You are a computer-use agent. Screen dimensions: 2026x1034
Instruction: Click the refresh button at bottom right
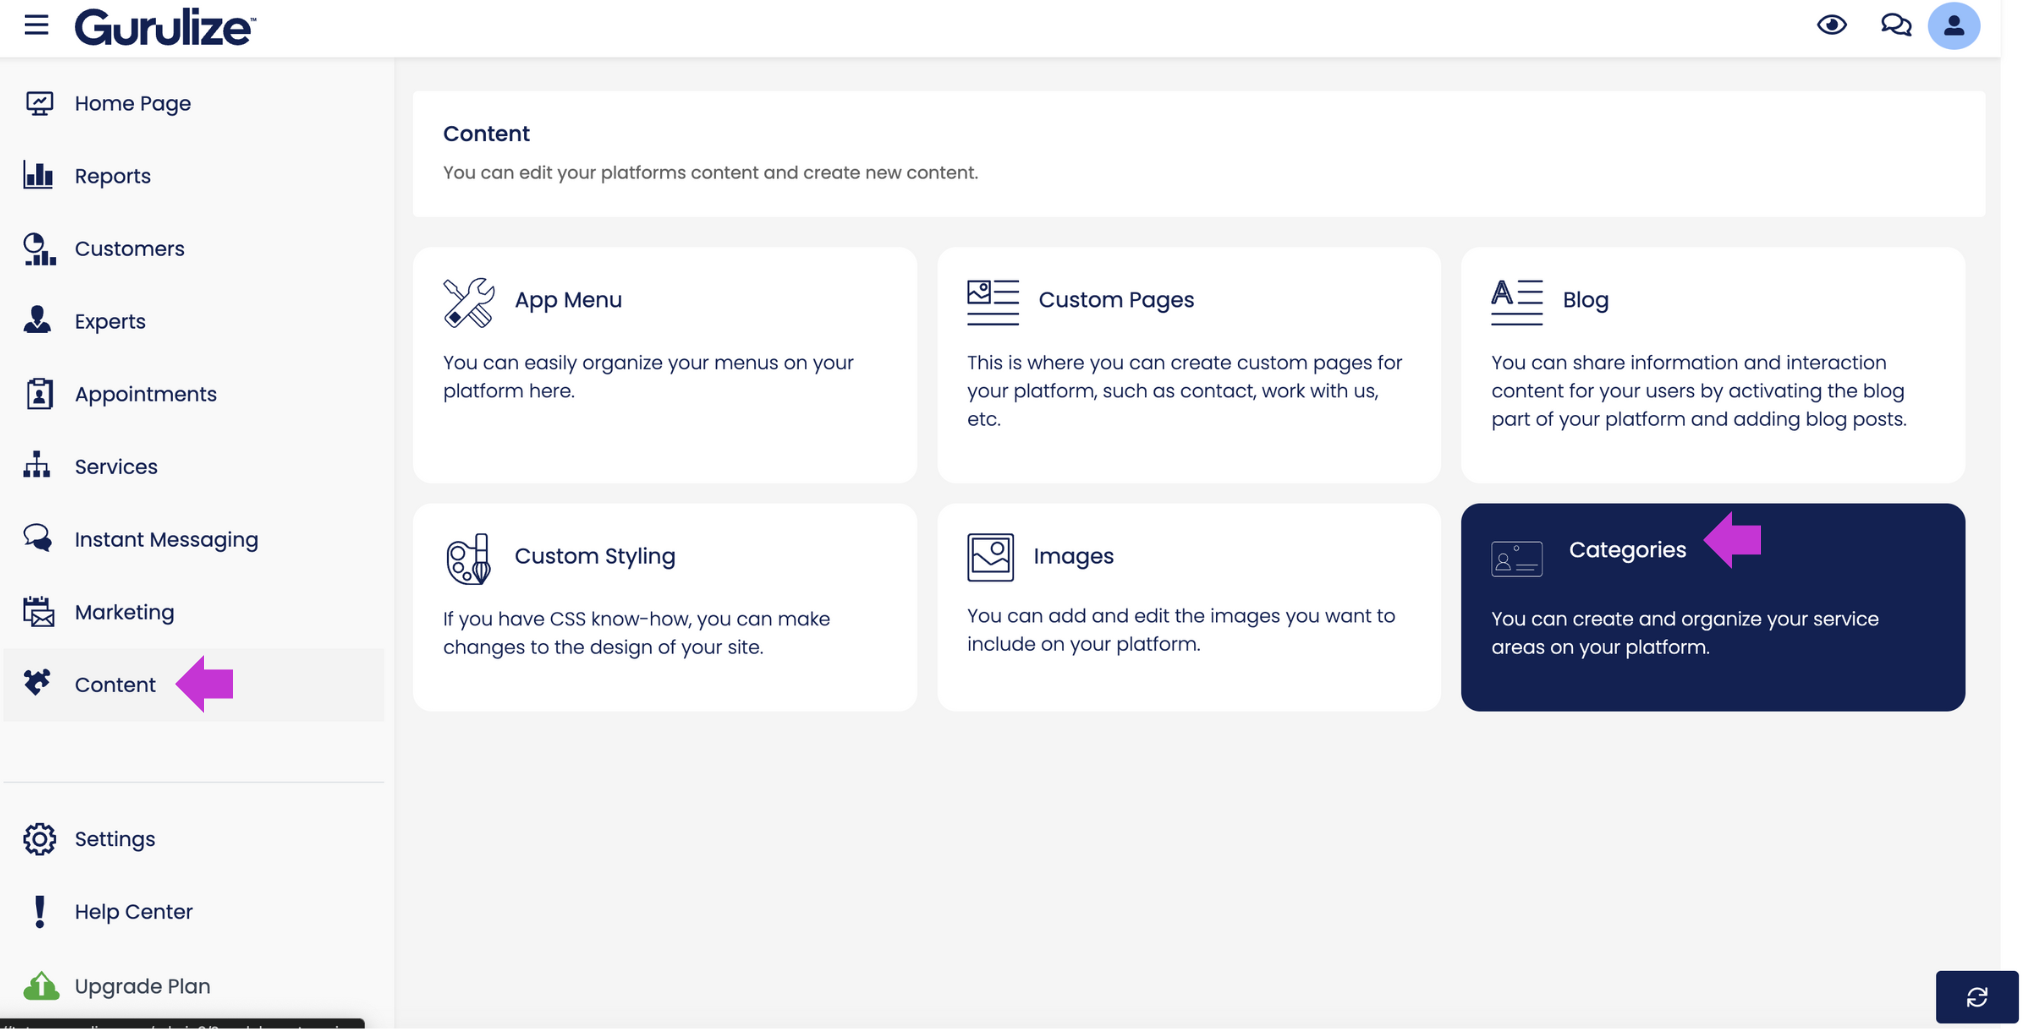[x=1977, y=997]
